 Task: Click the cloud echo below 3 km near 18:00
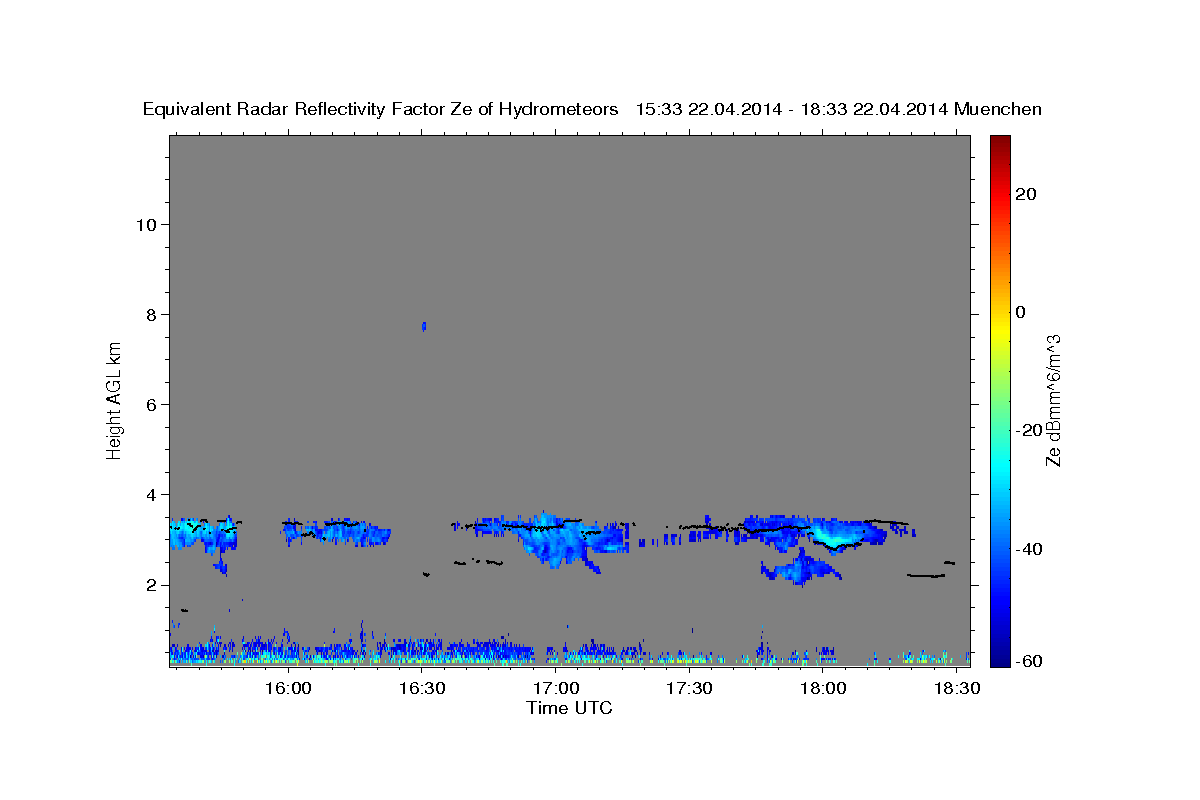(800, 568)
